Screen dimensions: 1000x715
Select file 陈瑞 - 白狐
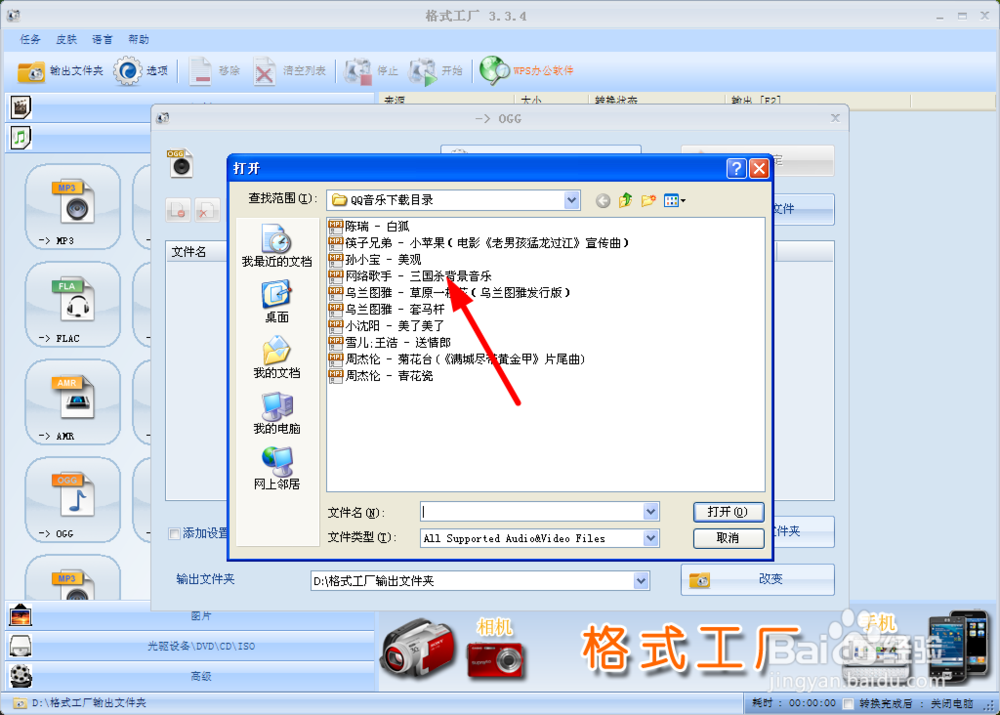click(369, 226)
